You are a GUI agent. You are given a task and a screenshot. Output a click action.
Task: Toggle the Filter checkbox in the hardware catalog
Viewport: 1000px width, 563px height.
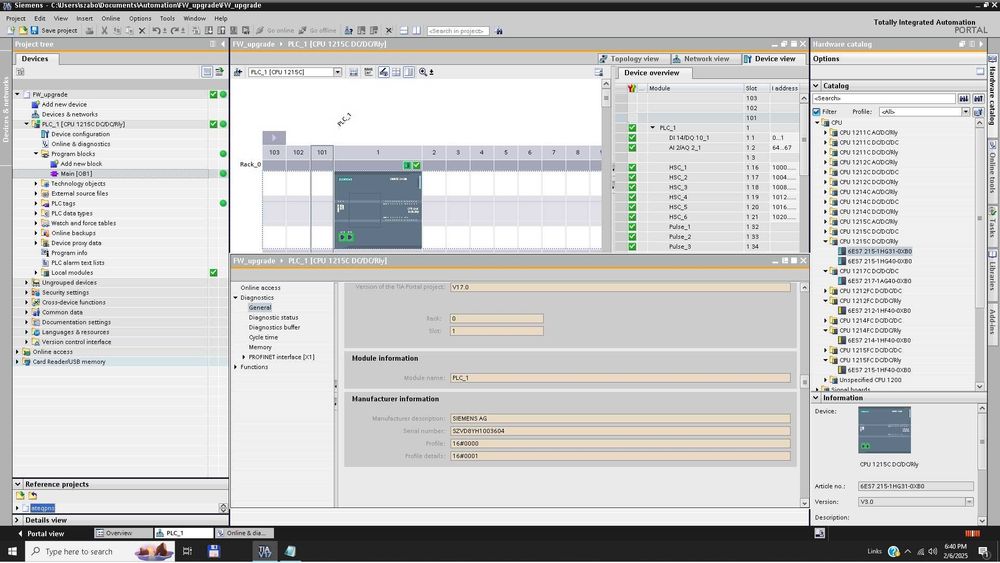click(x=817, y=112)
